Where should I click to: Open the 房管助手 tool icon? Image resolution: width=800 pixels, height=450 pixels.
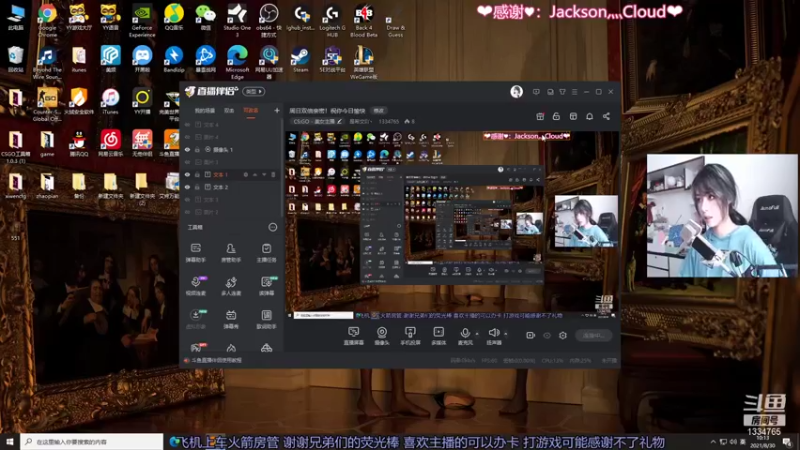(231, 248)
